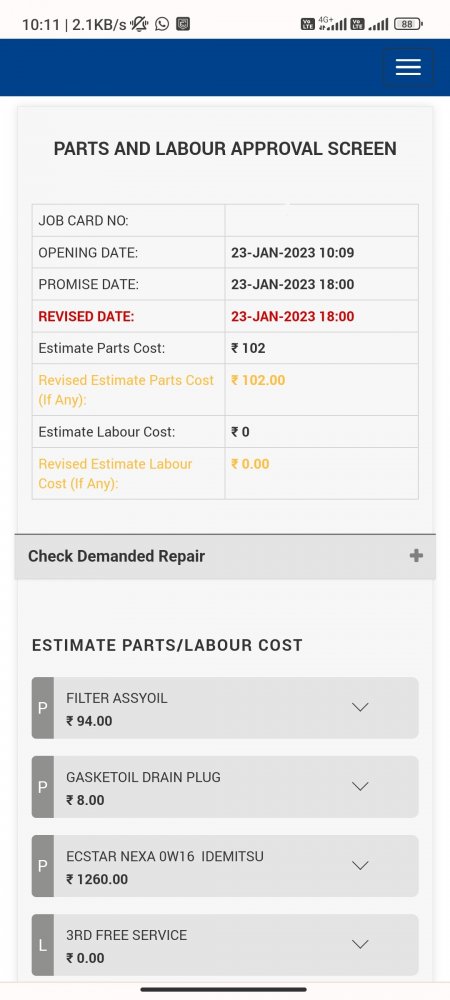Tap the WhatsApp status bar icon

pyautogui.click(x=162, y=24)
